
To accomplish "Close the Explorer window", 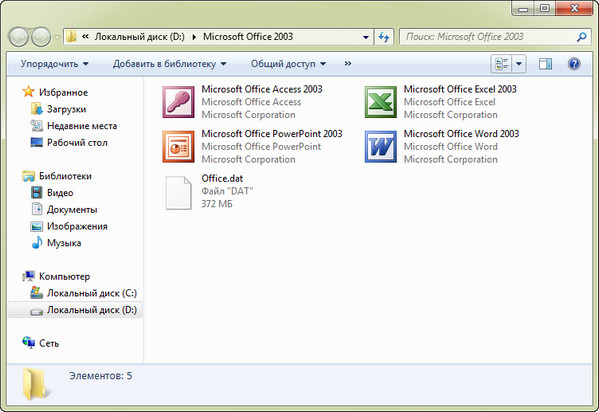I will 574,8.
